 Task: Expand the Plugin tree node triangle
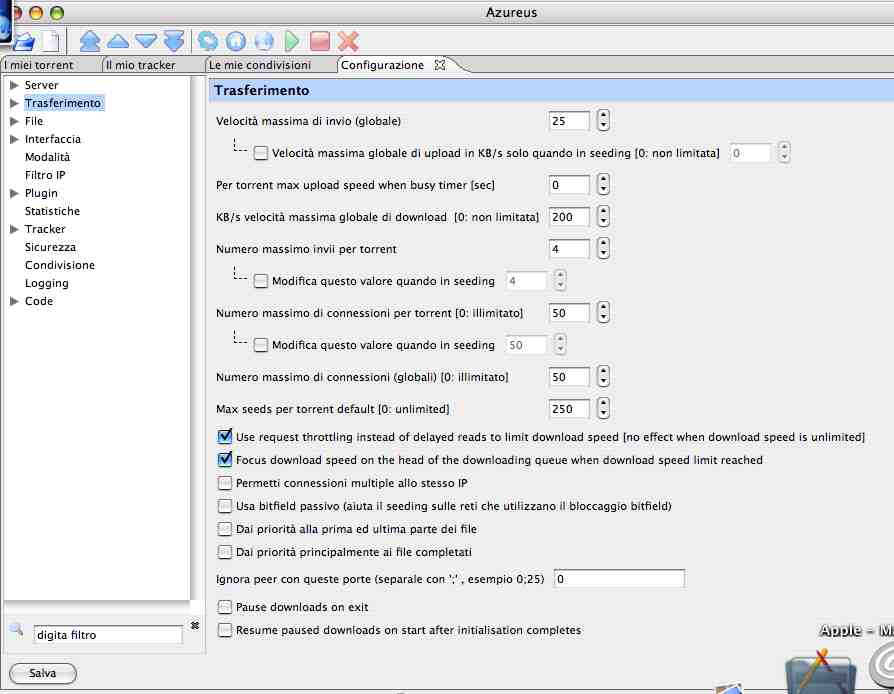pyautogui.click(x=15, y=193)
